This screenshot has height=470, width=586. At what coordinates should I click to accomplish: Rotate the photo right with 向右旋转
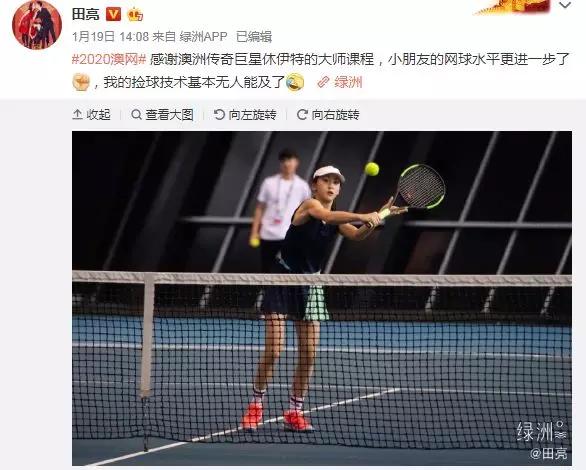click(329, 115)
